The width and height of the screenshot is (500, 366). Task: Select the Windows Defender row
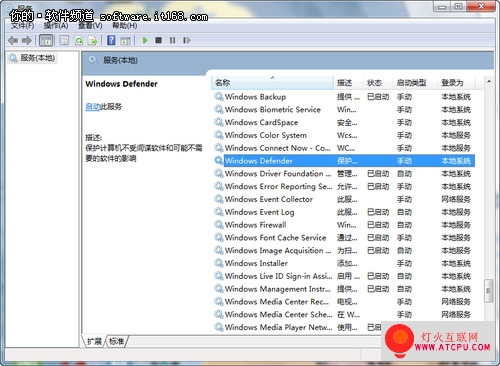point(344,161)
